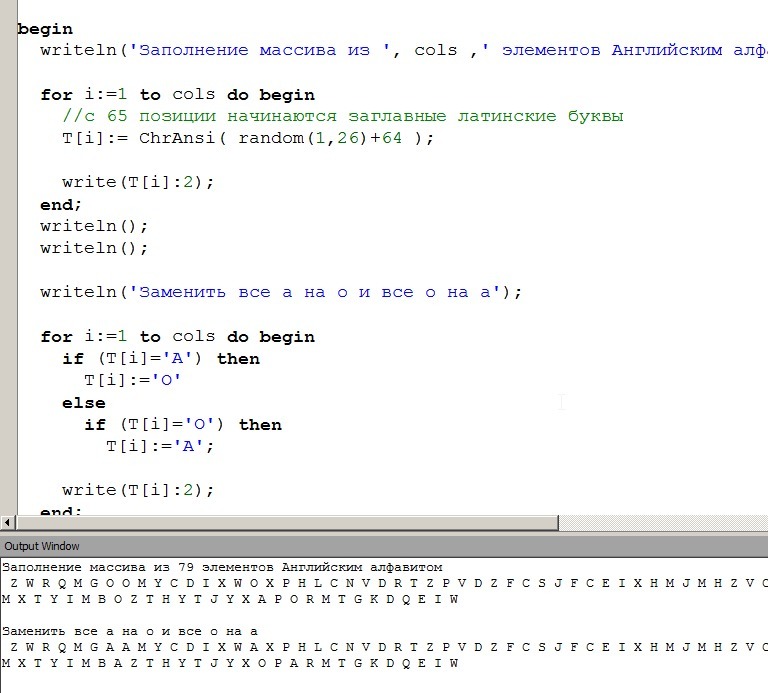Click the Output Window panel title
Screen dimensions: 768x693
[x=42, y=546]
